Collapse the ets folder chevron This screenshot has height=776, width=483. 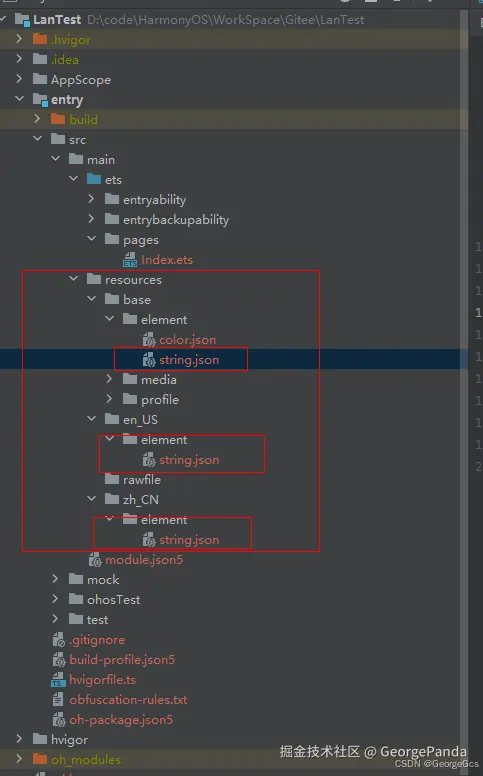(74, 178)
